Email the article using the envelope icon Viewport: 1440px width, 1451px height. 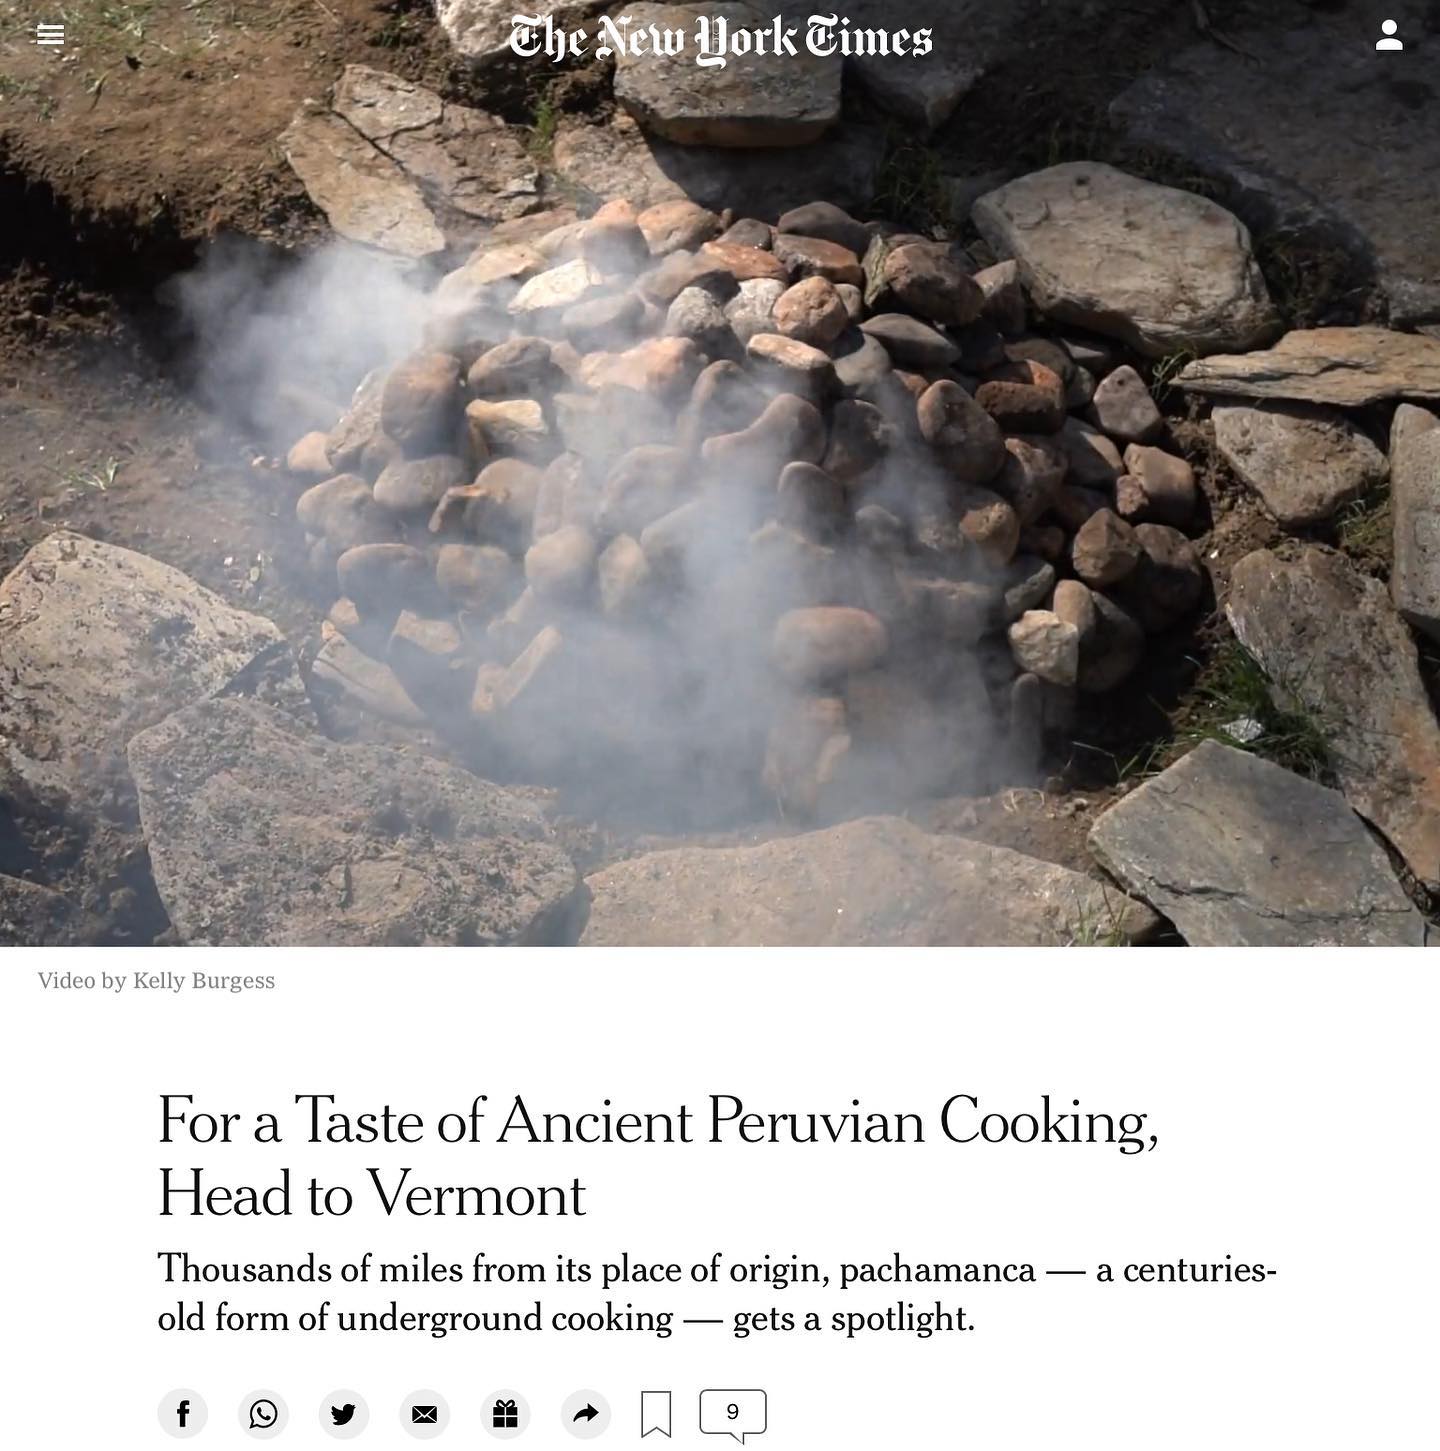tap(425, 1414)
